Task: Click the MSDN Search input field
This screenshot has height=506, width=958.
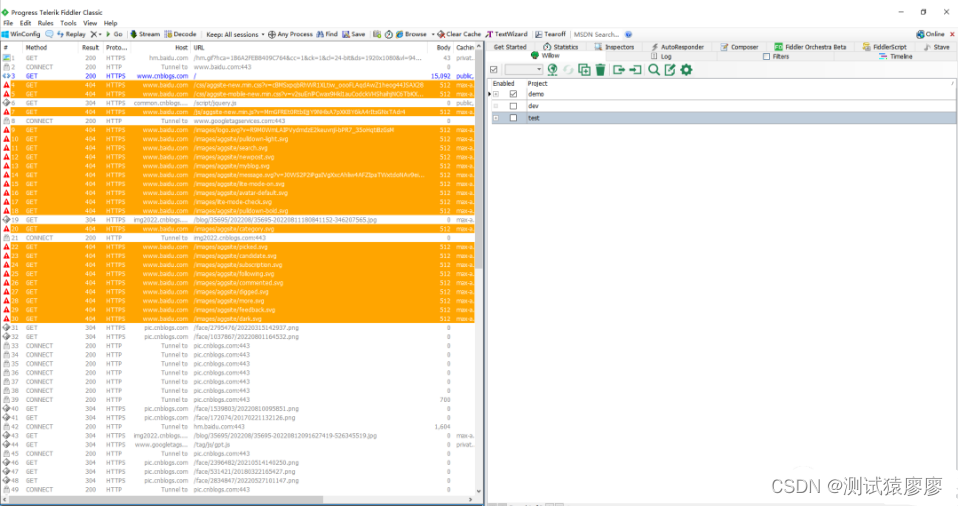Action: pos(596,34)
